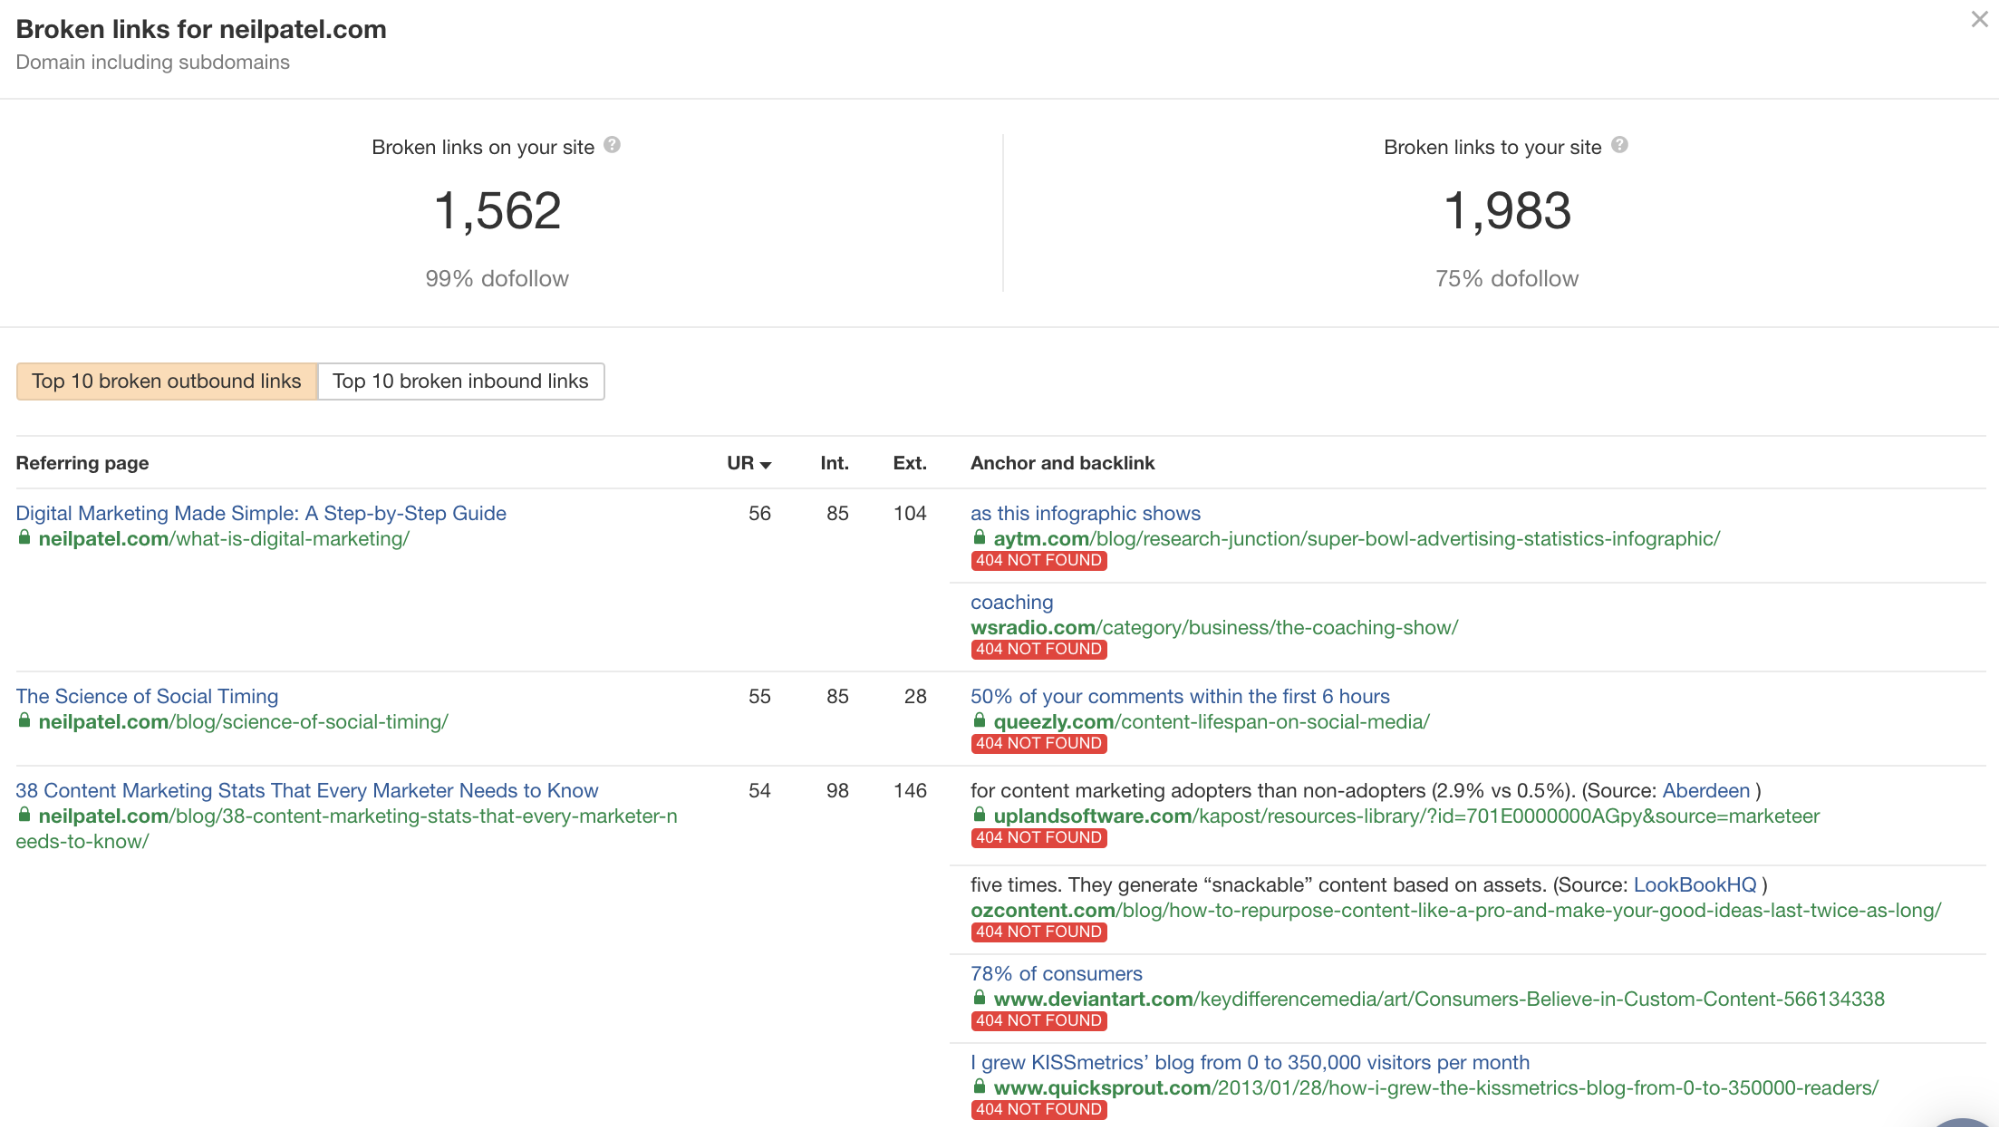1999x1128 pixels.
Task: Open neilpatel.com/blog/science-of-social-timing/ URL
Action: coord(243,722)
